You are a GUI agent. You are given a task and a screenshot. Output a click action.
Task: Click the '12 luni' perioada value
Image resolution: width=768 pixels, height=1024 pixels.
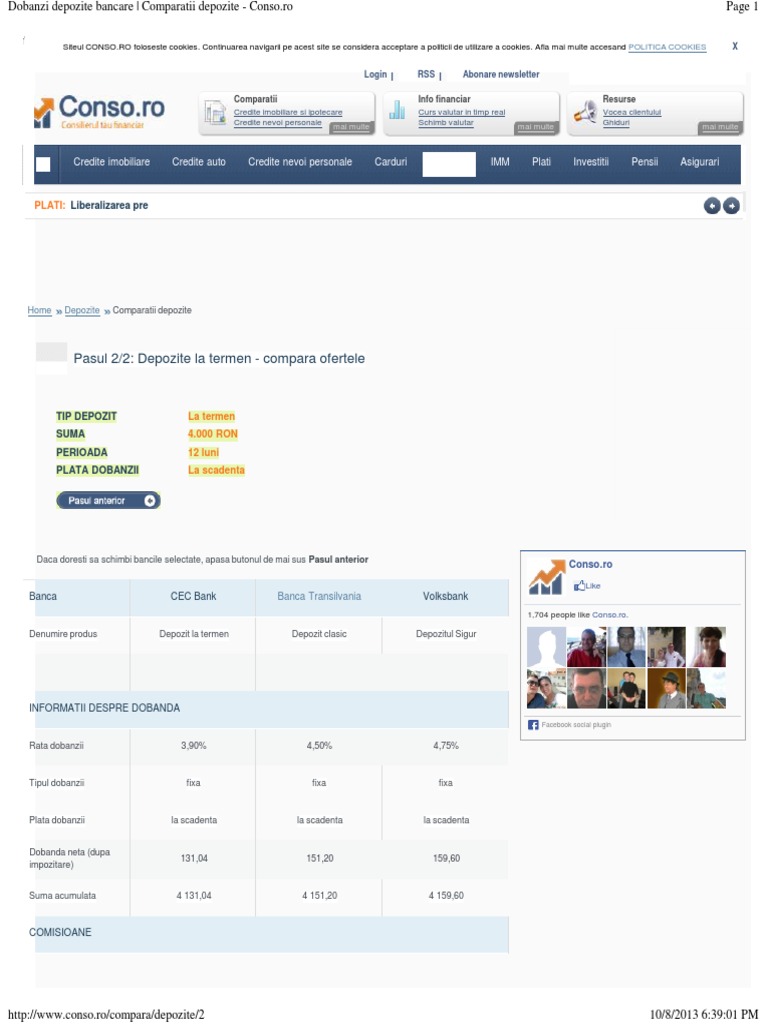pyautogui.click(x=203, y=453)
